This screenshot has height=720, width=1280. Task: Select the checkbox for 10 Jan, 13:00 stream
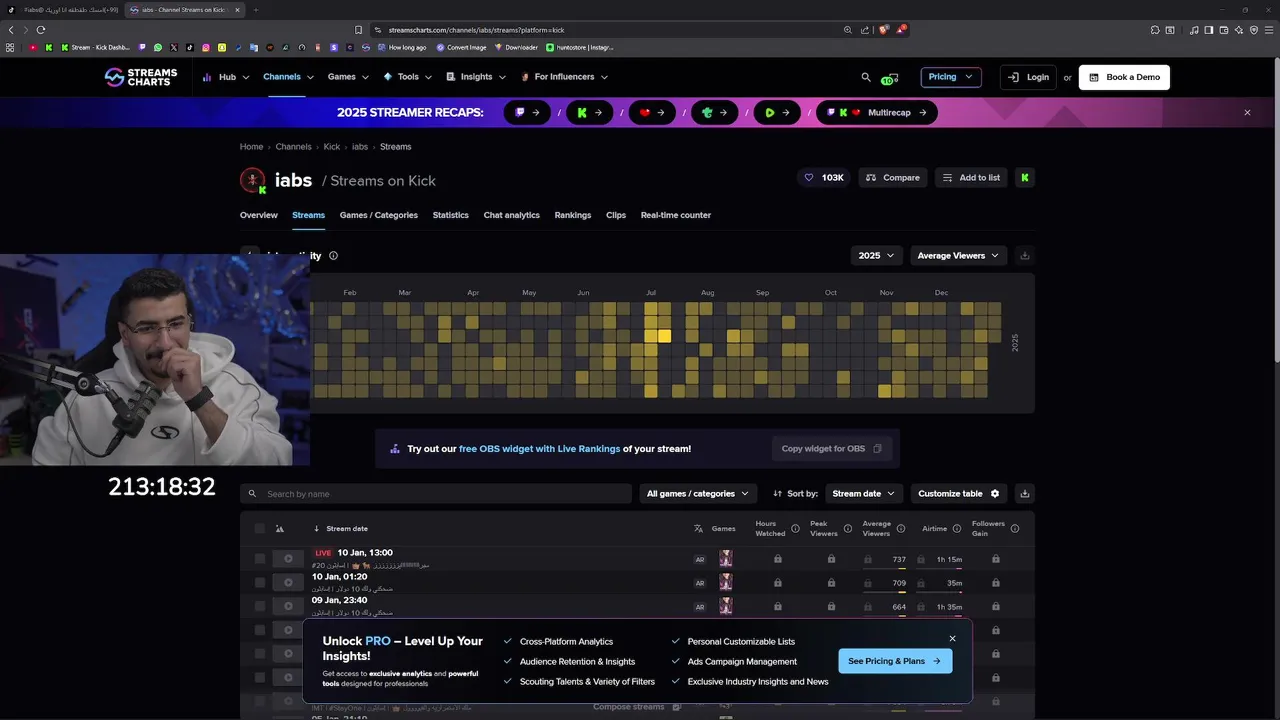coord(260,559)
